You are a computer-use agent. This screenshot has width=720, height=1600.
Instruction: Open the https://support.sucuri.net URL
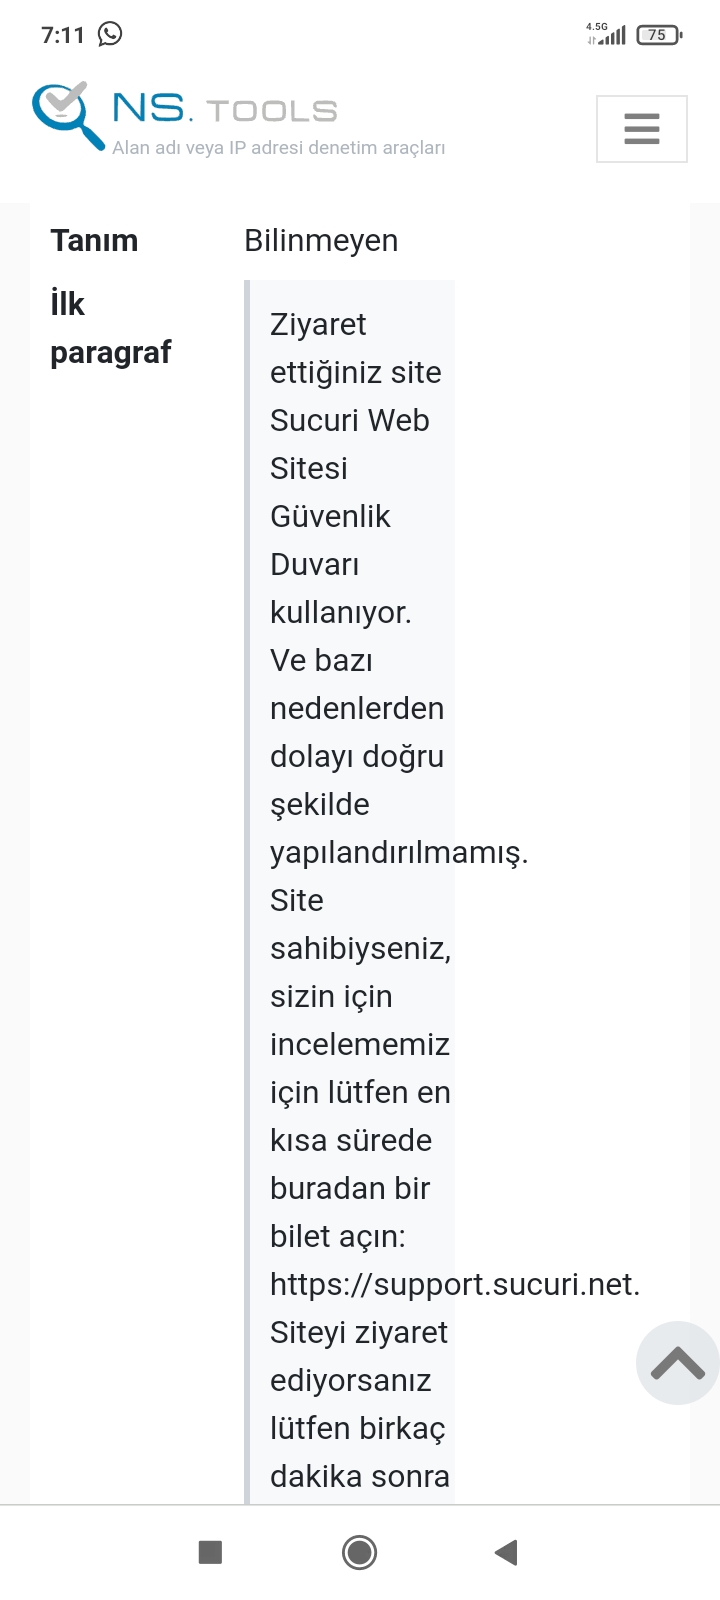click(455, 1284)
